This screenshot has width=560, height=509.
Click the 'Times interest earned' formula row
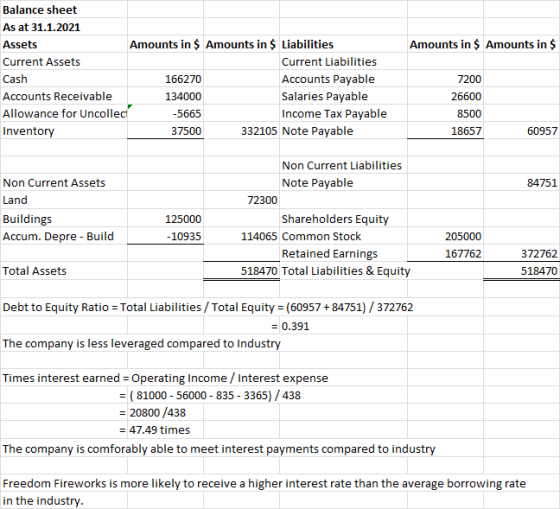coord(165,378)
